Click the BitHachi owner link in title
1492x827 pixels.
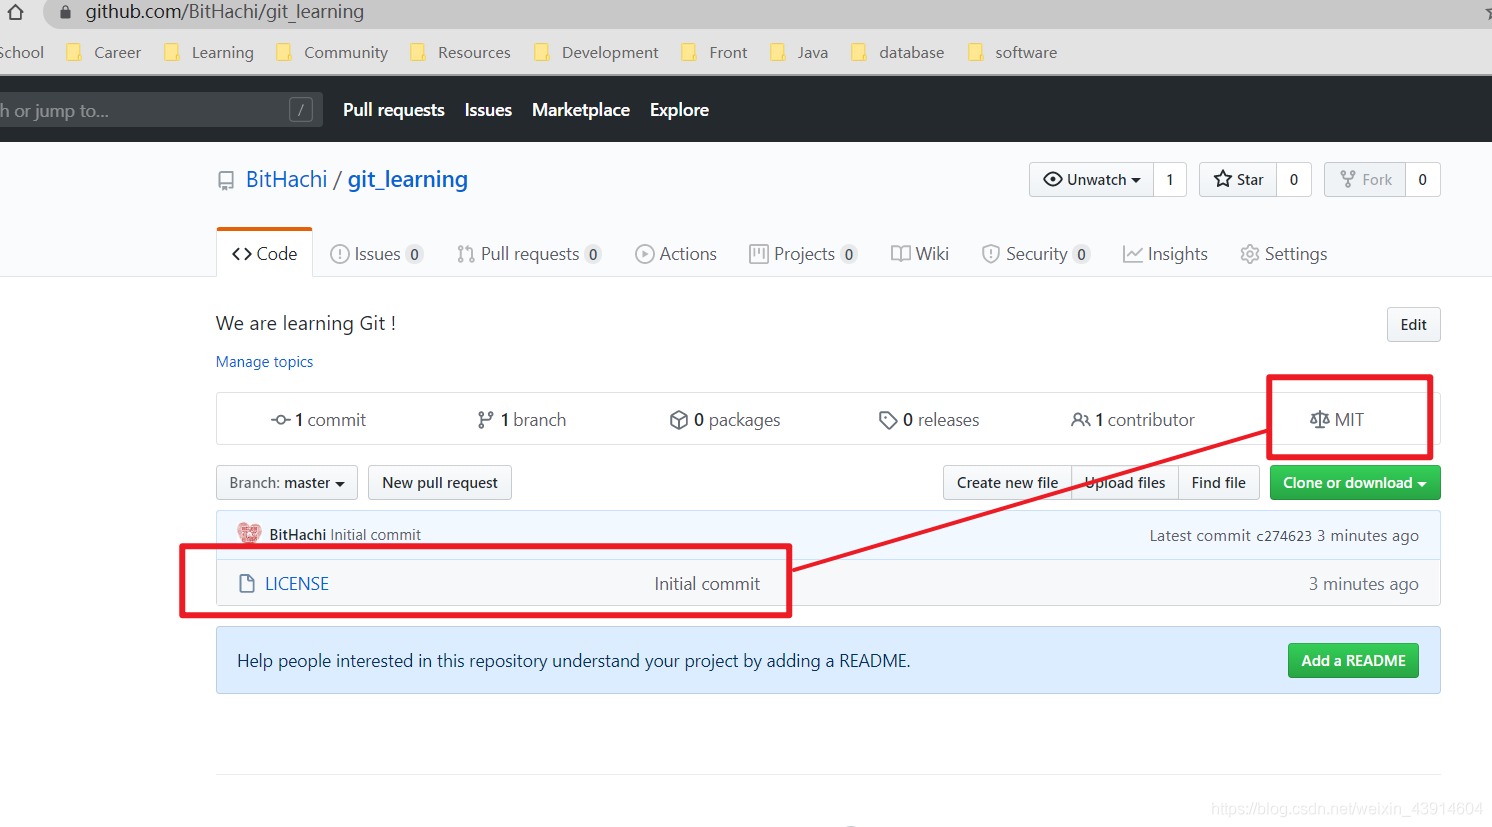pyautogui.click(x=287, y=180)
